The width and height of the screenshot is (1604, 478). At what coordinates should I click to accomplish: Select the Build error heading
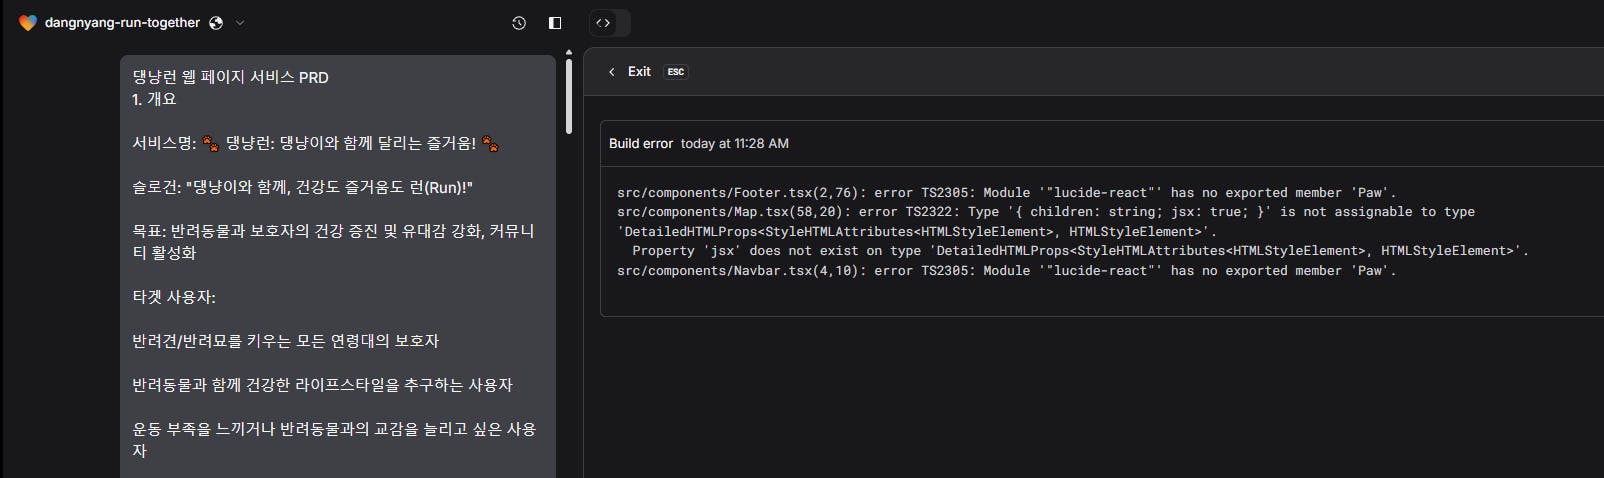pos(641,144)
